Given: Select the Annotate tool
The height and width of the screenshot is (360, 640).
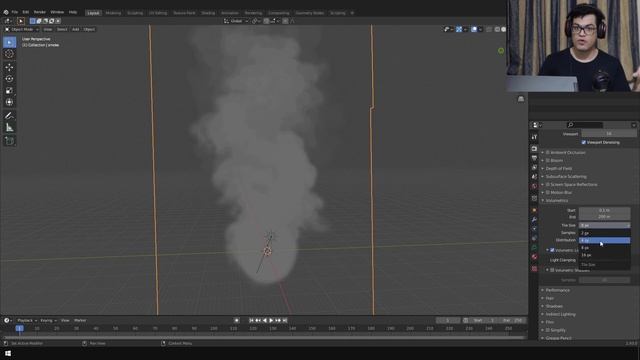Looking at the screenshot, I should click(9, 116).
